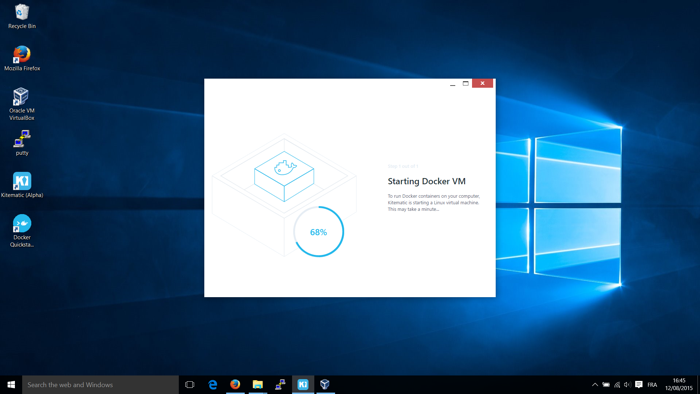The height and width of the screenshot is (394, 700).
Task: Switch to Firefox in the taskbar
Action: click(235, 385)
